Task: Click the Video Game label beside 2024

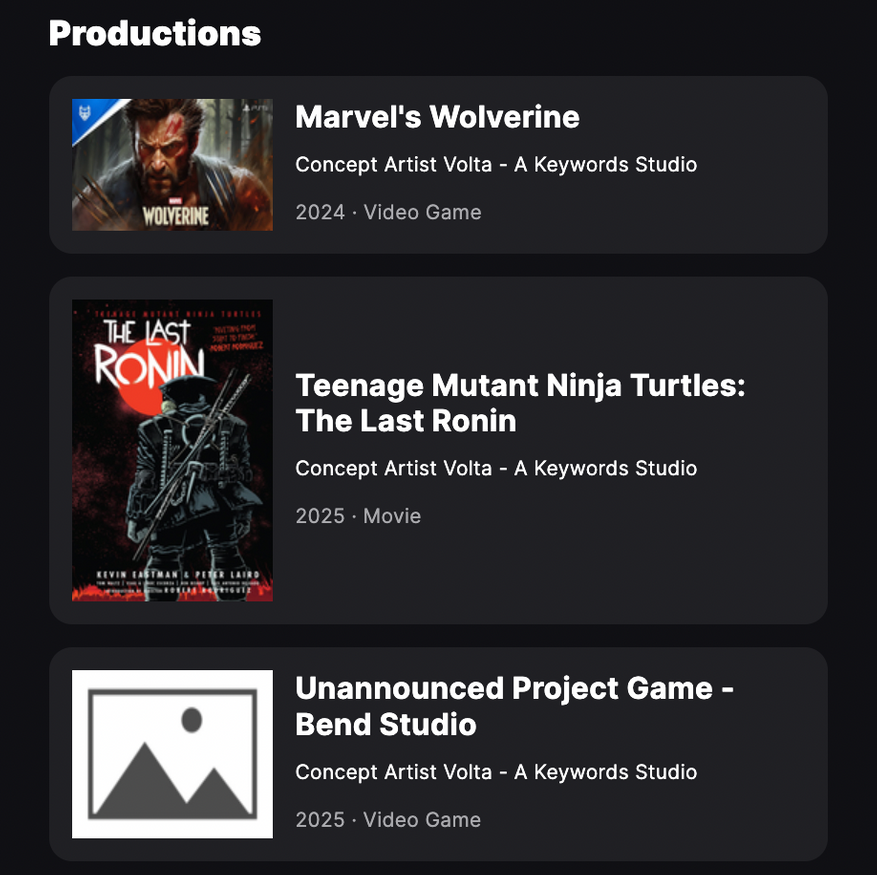Action: [x=422, y=212]
